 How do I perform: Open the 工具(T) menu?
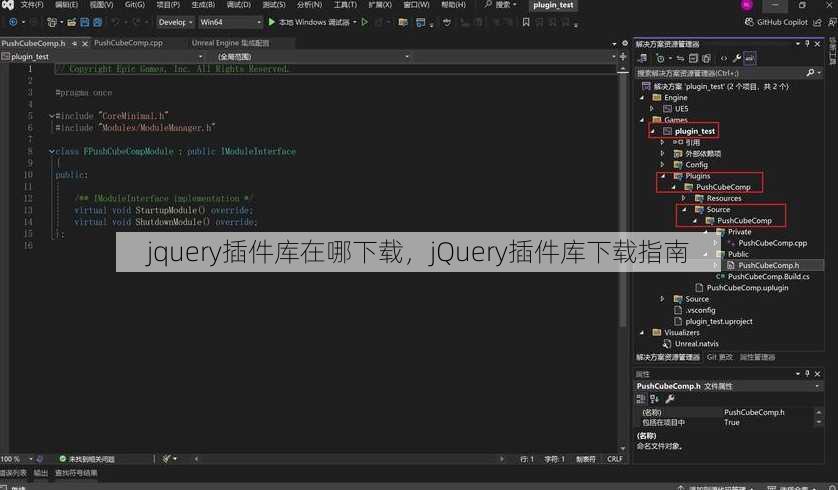tap(345, 5)
